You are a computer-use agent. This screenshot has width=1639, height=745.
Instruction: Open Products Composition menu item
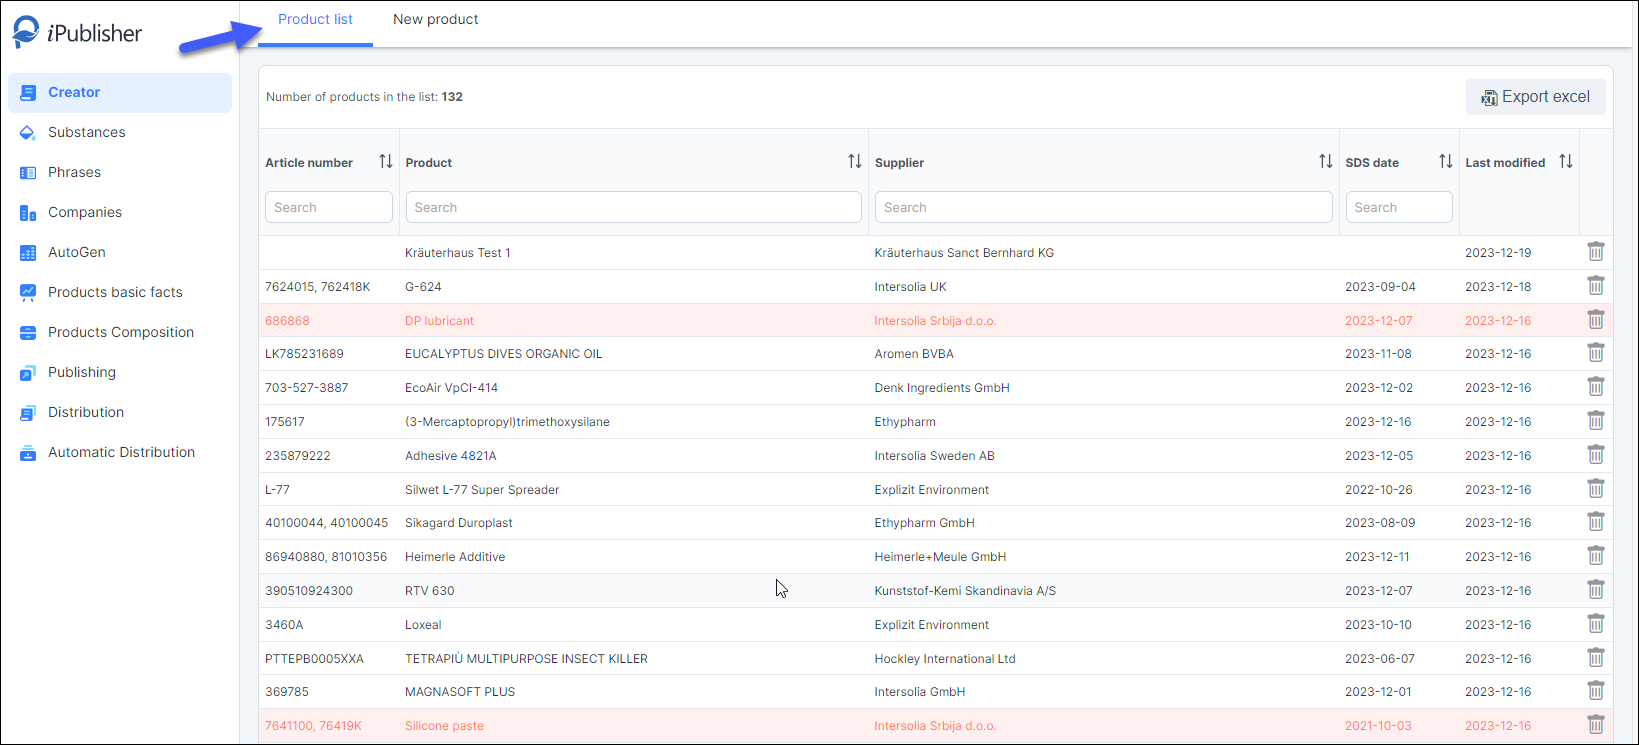[121, 332]
